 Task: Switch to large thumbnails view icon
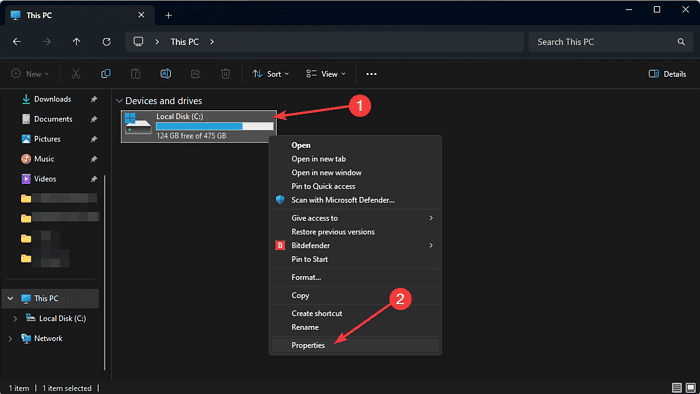pos(691,388)
